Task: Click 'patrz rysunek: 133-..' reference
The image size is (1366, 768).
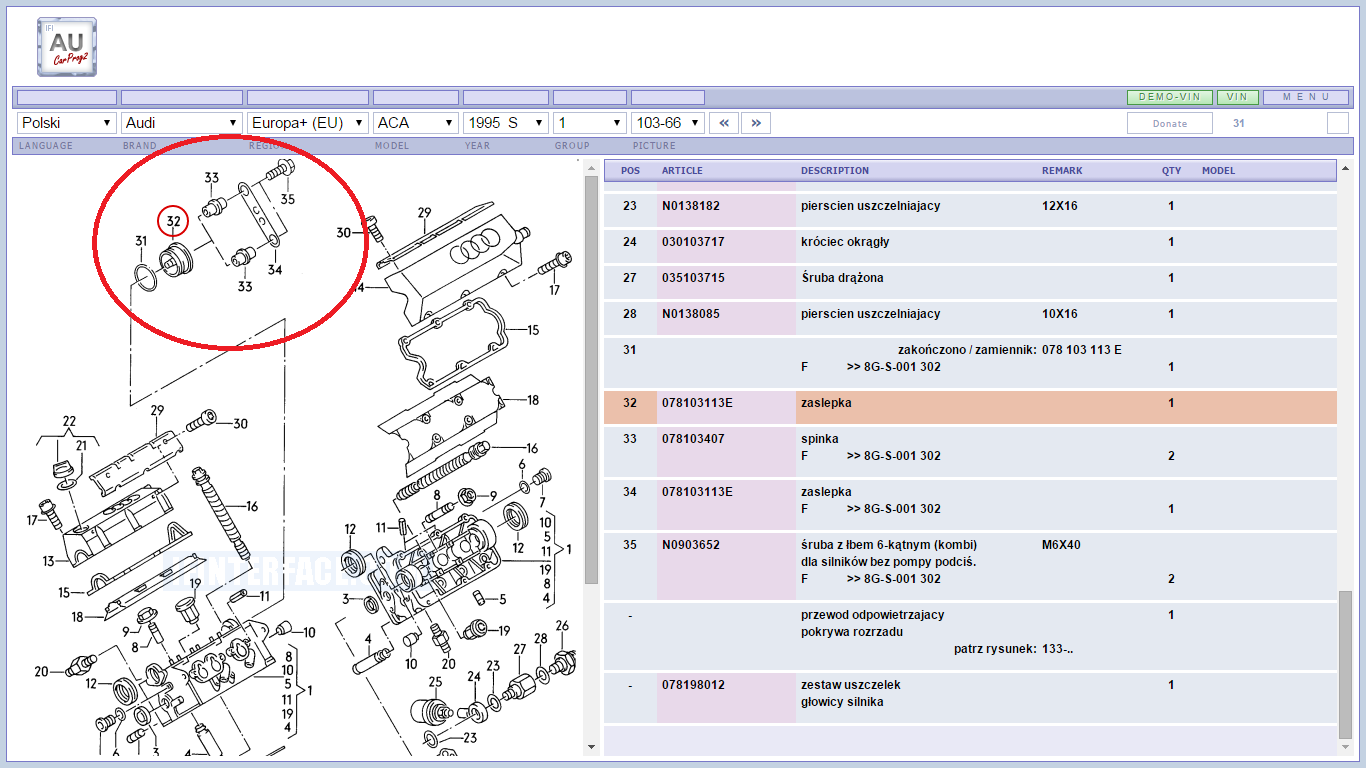Action: pyautogui.click(x=1013, y=649)
